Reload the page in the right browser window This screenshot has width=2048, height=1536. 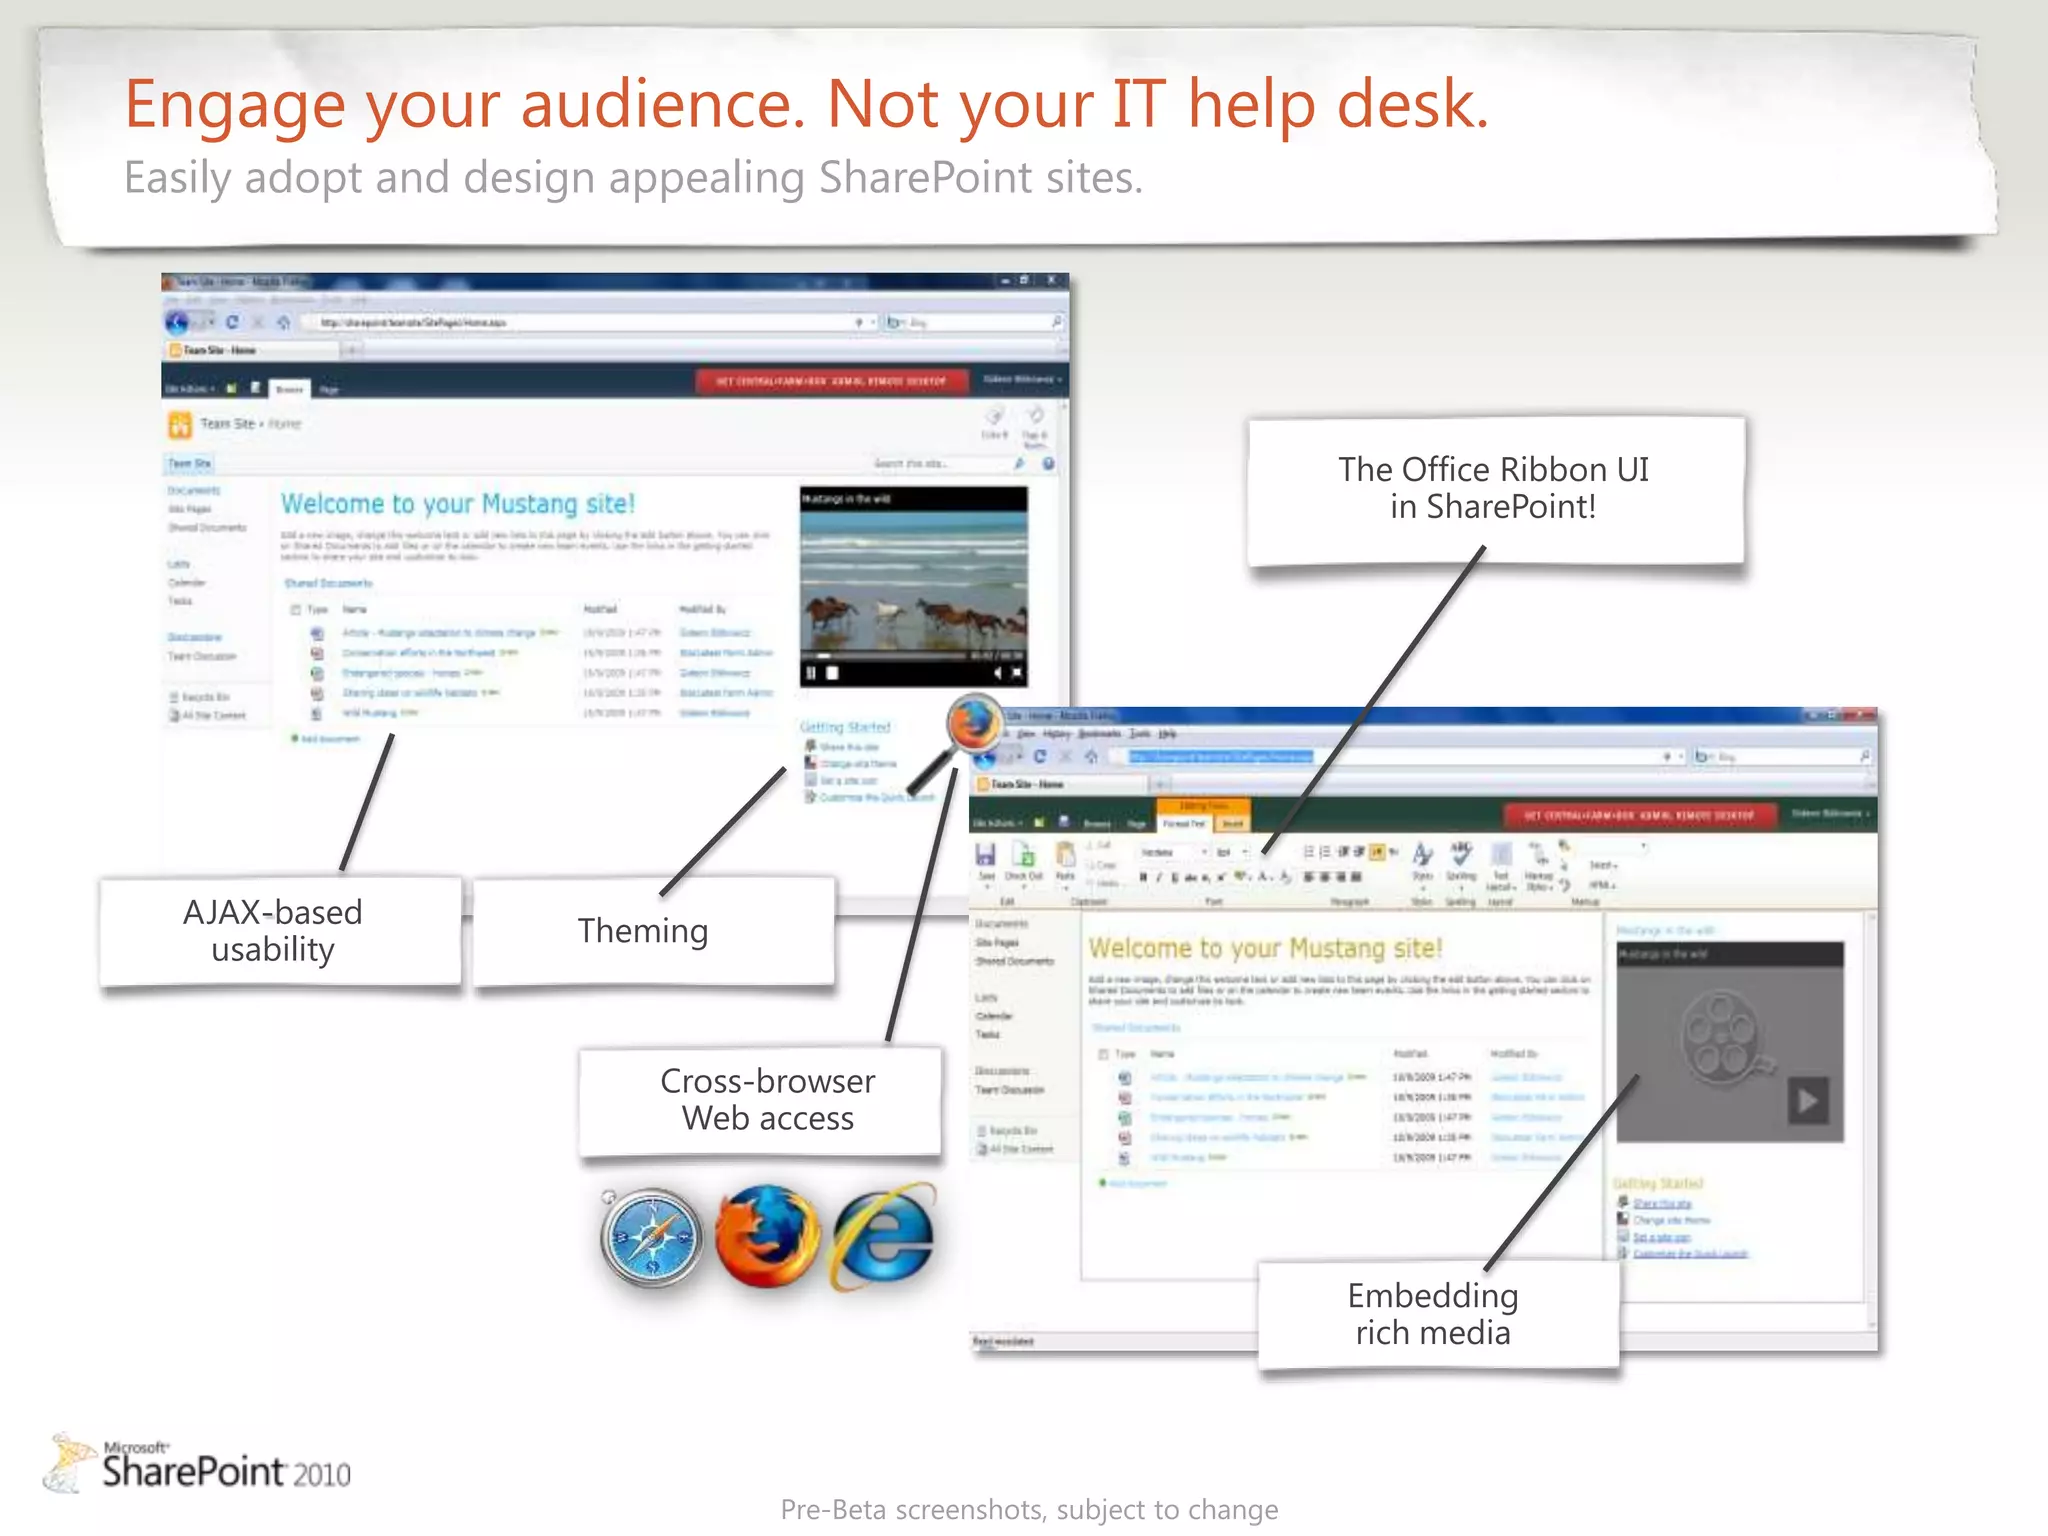1040,757
